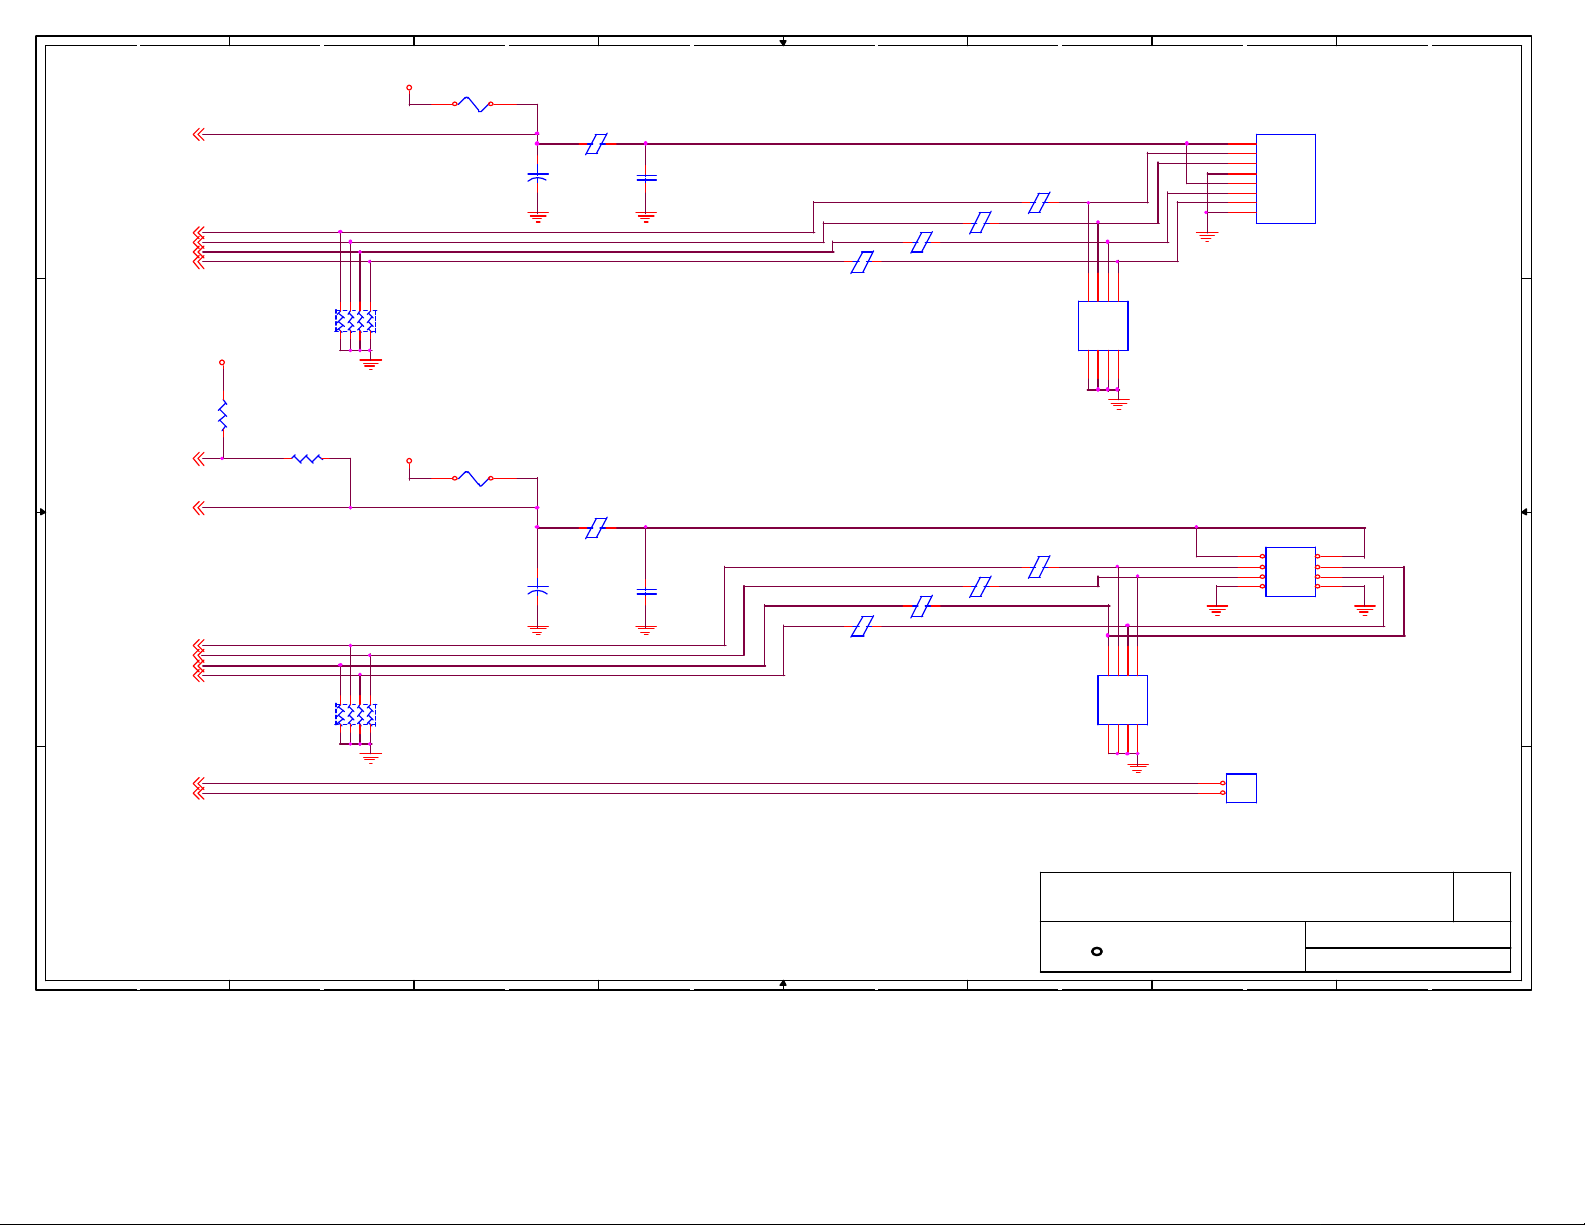1585x1225 pixels.
Task: Select the single vertical resistor symbol
Action: [x=223, y=415]
